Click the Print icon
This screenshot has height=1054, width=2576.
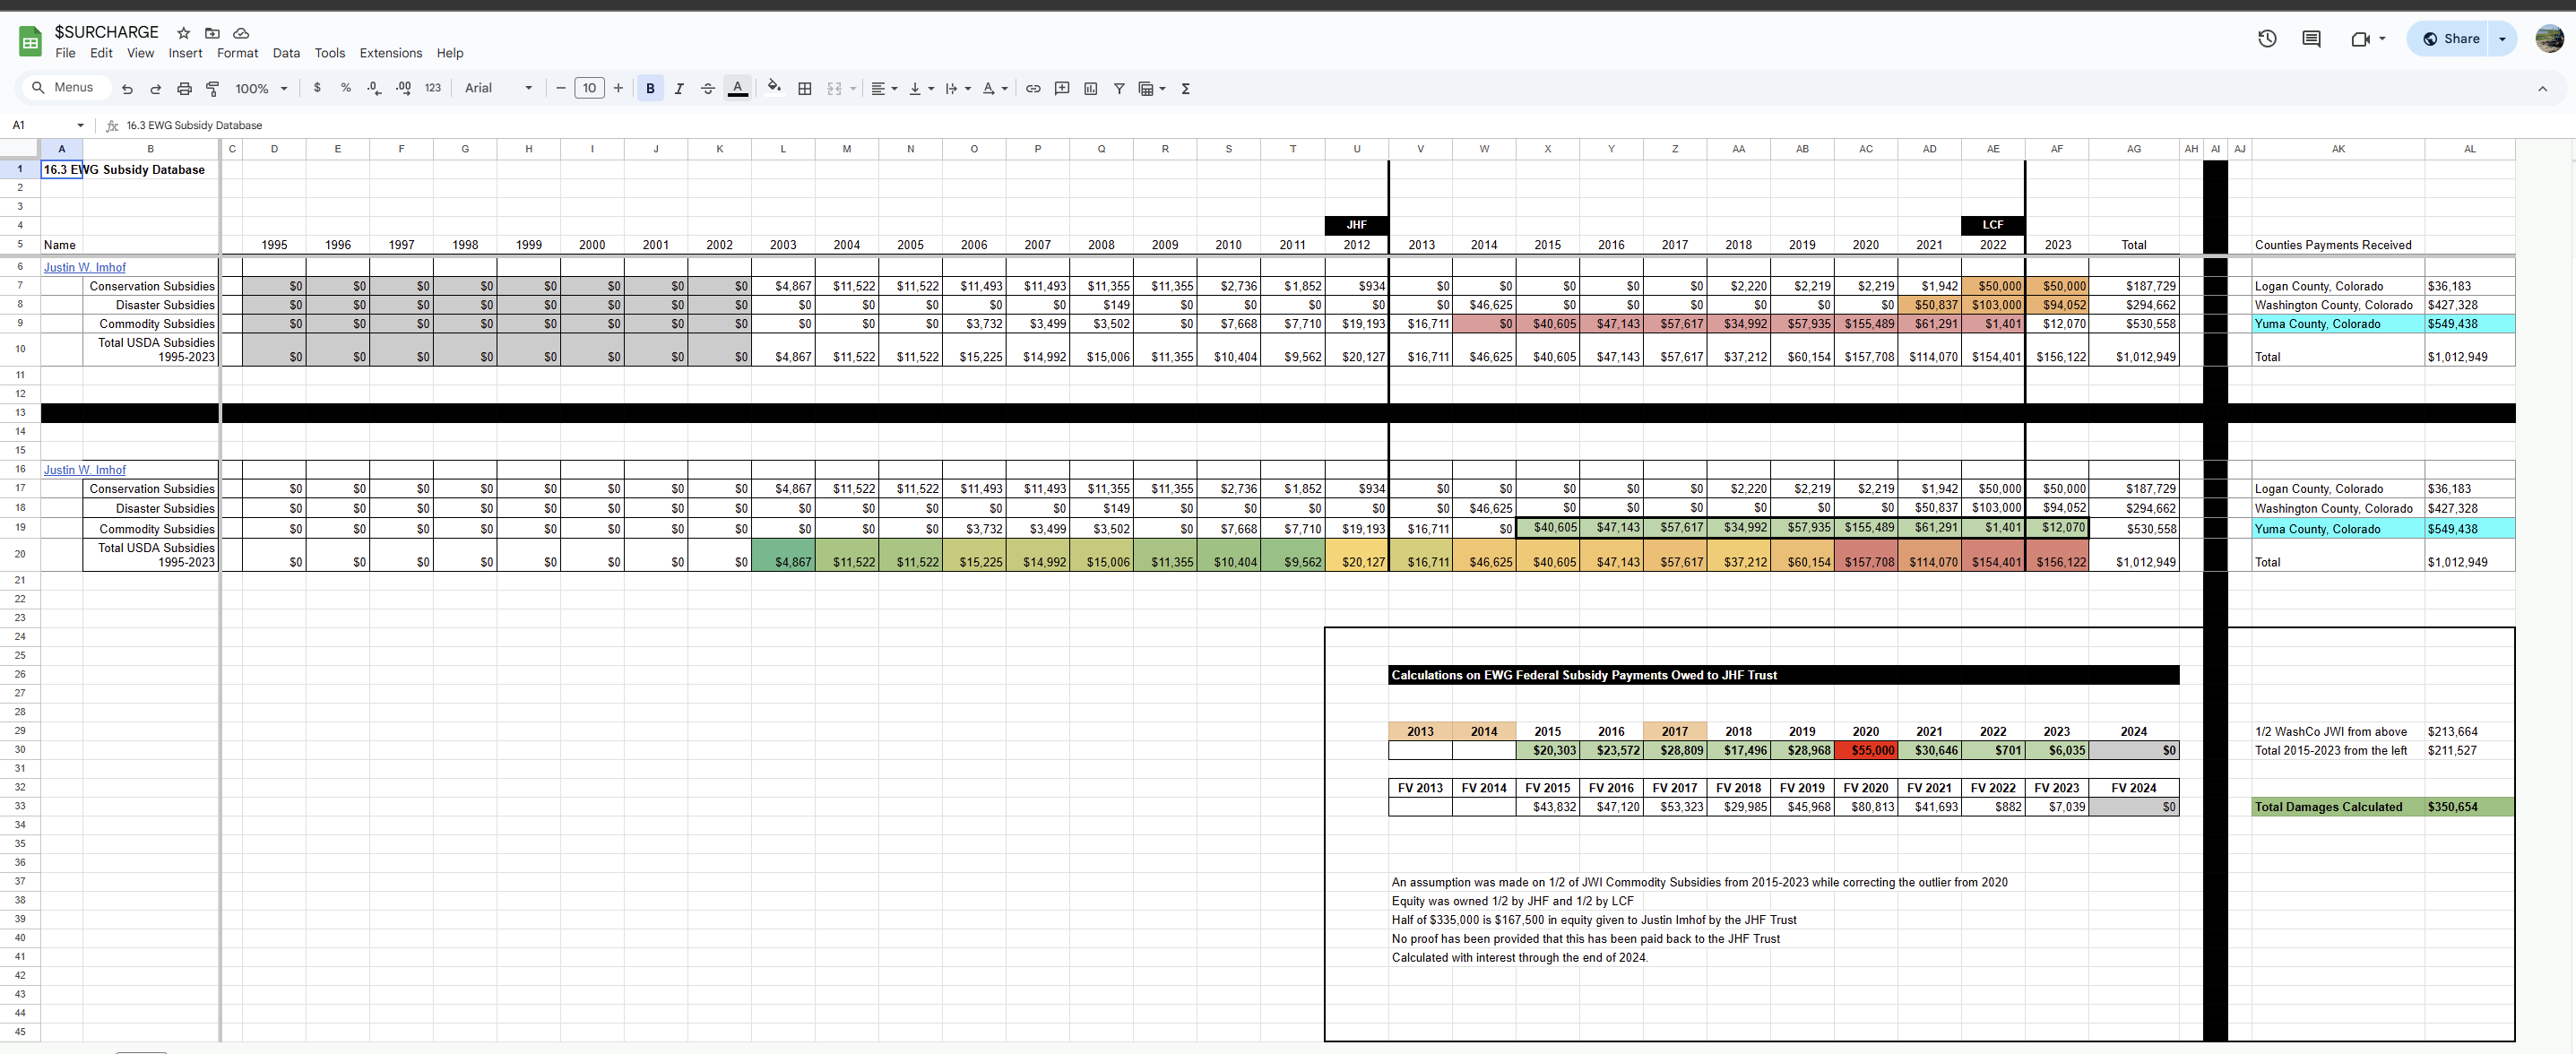point(184,89)
